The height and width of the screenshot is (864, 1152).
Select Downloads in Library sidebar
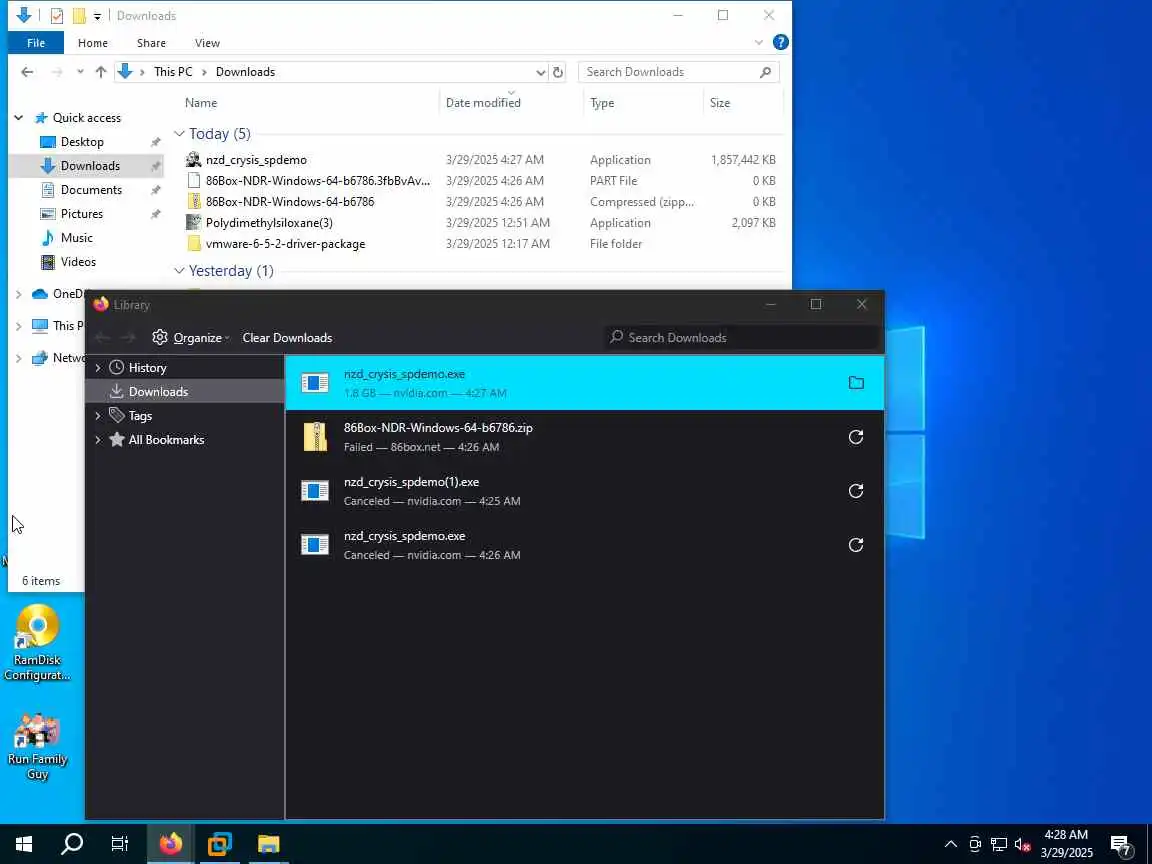click(185, 392)
